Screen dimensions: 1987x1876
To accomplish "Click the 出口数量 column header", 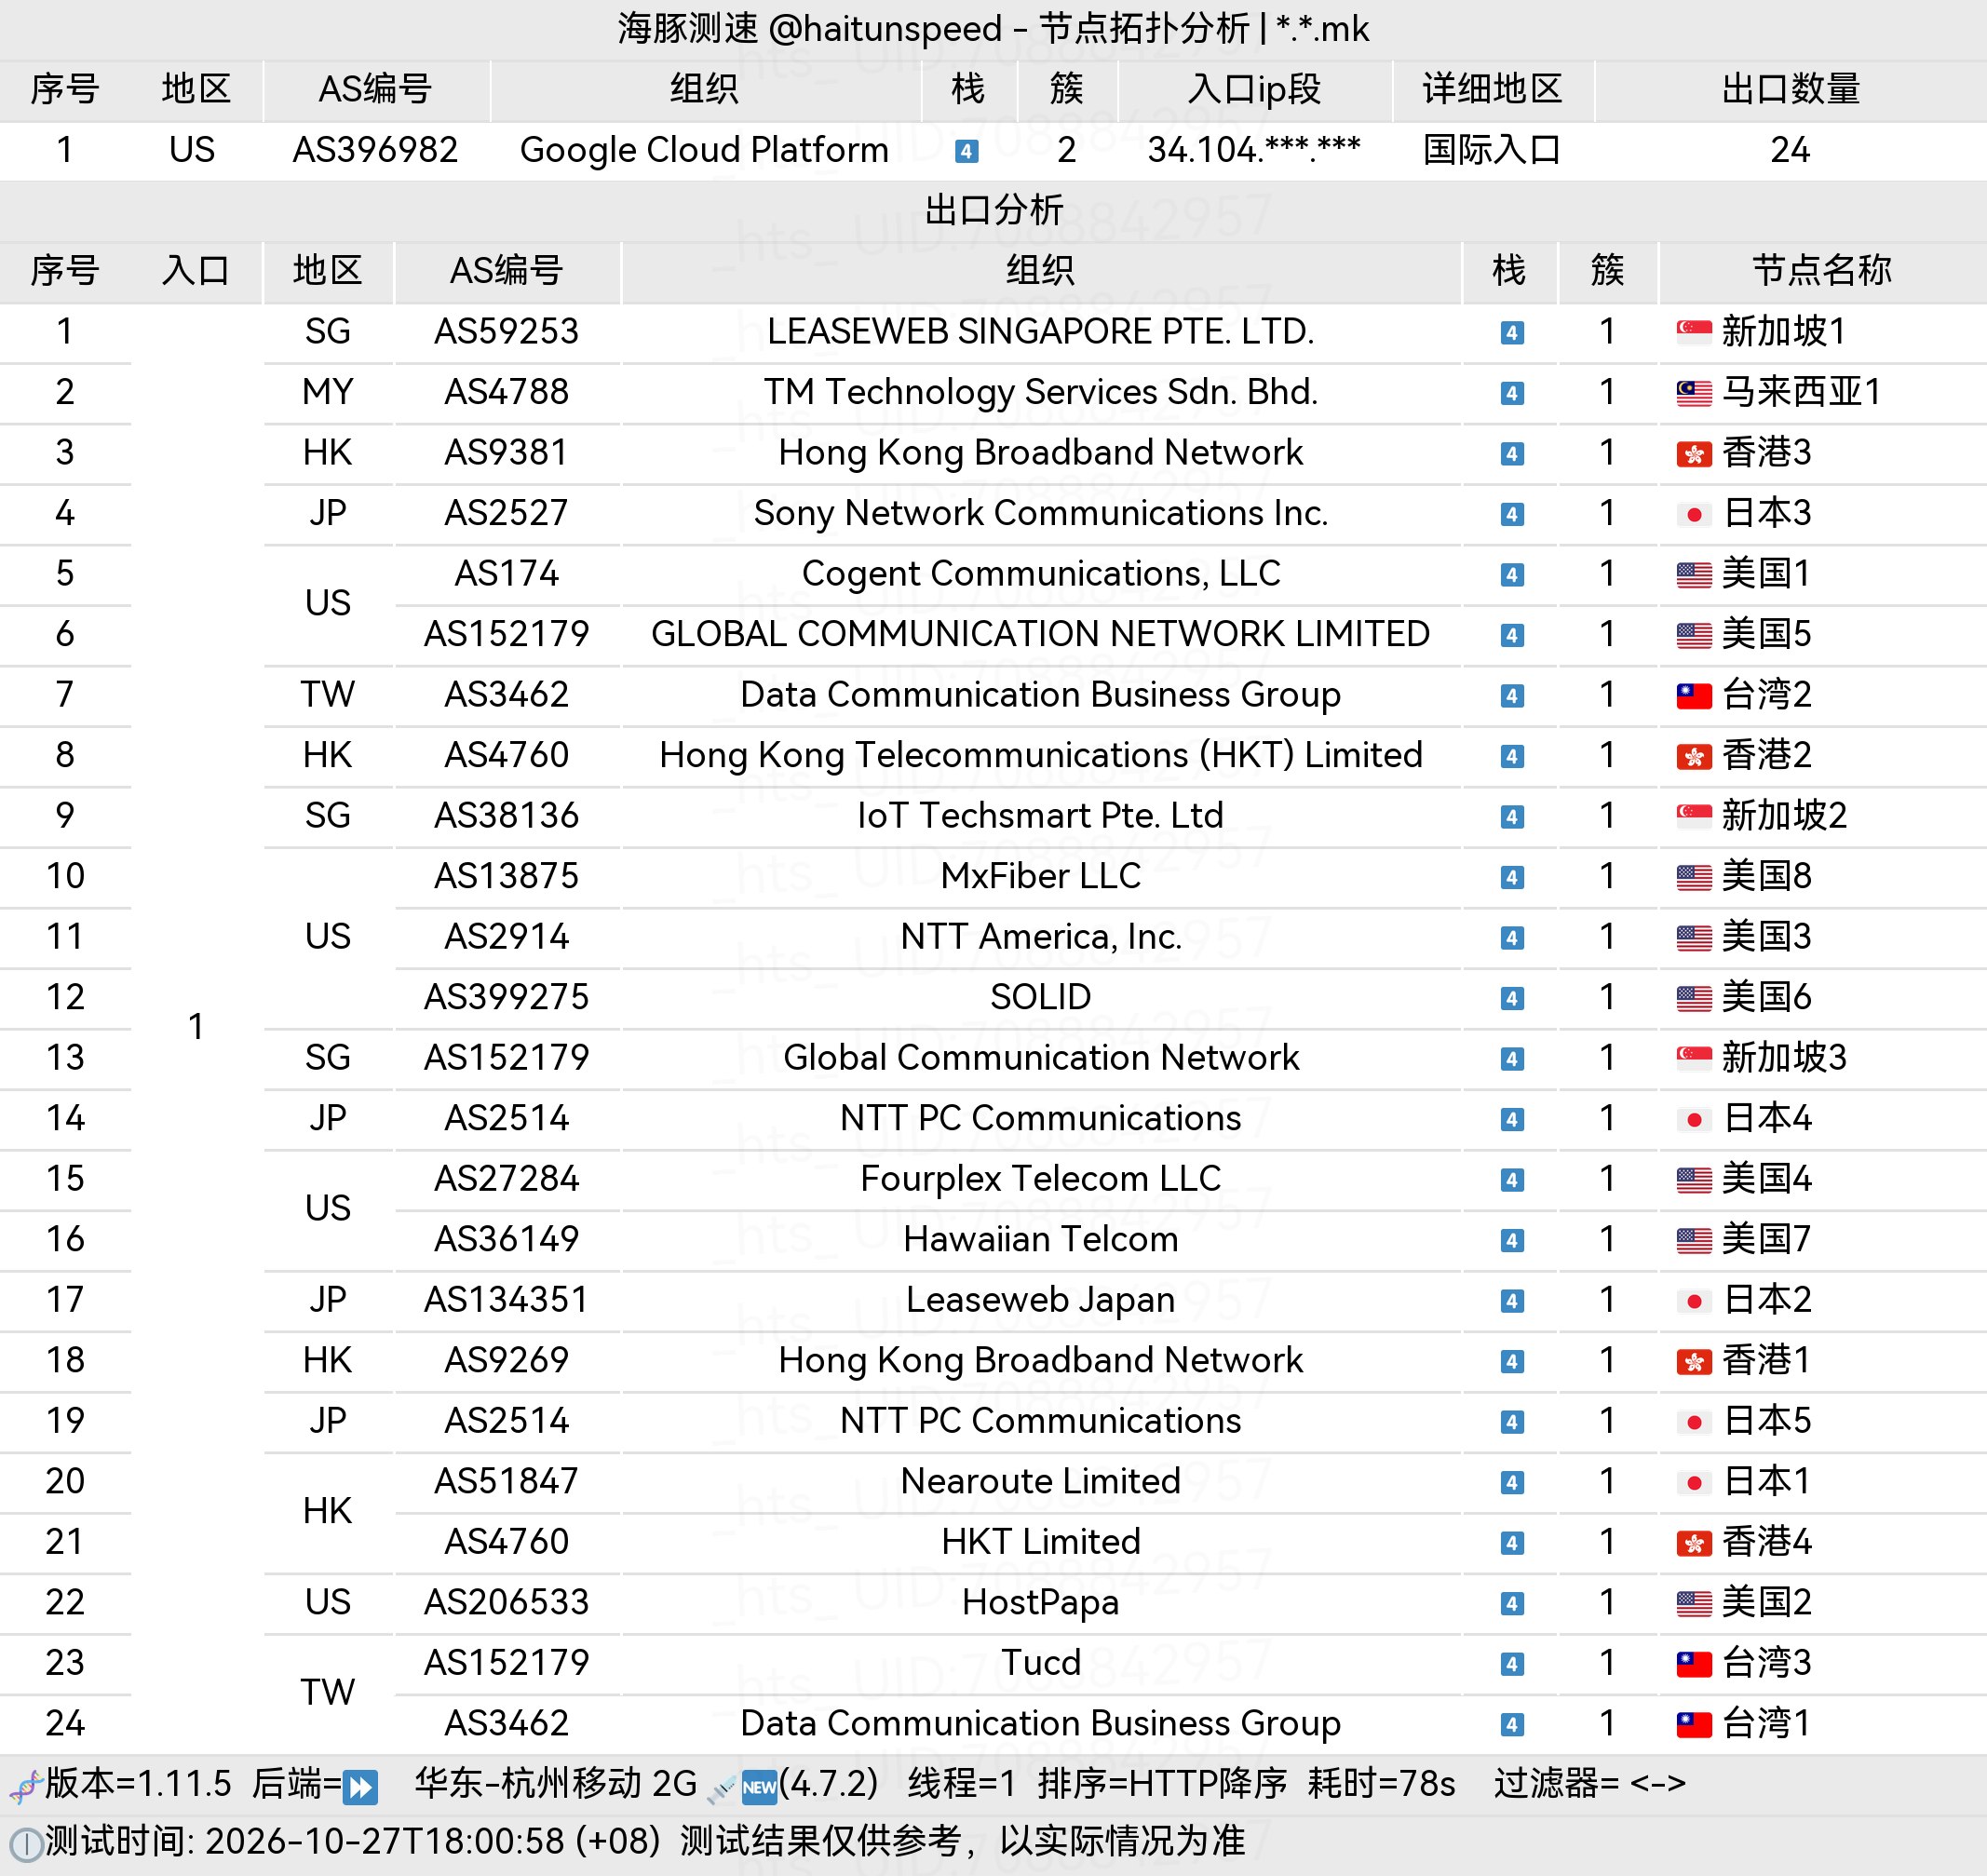I will [1790, 89].
